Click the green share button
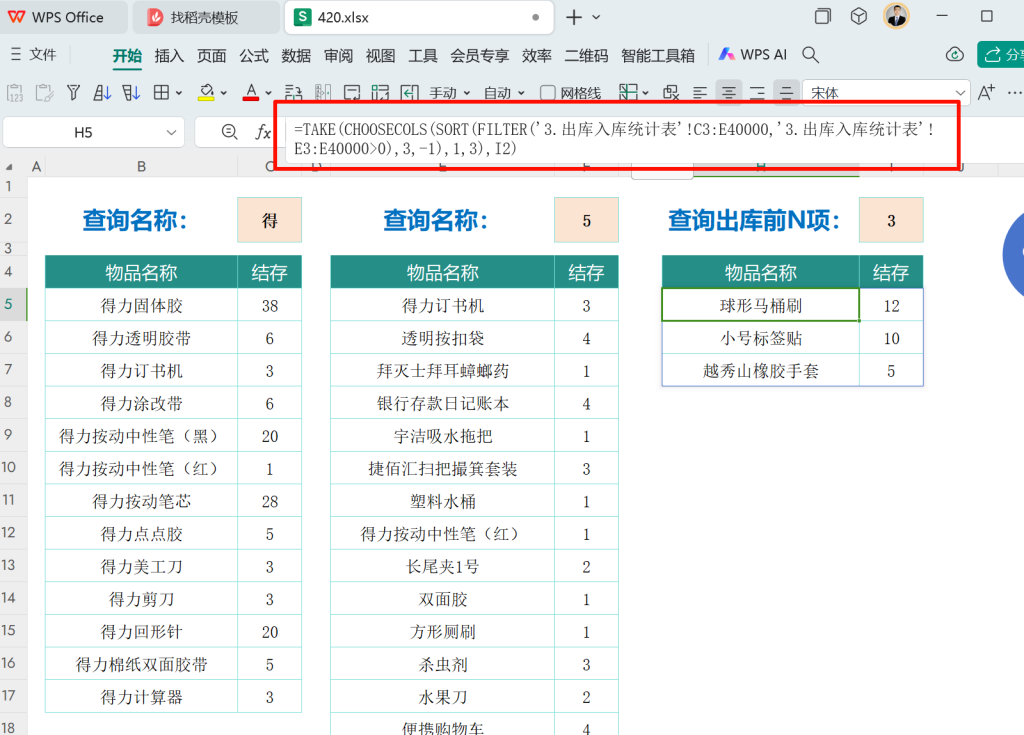The image size is (1024, 735). point(1000,55)
